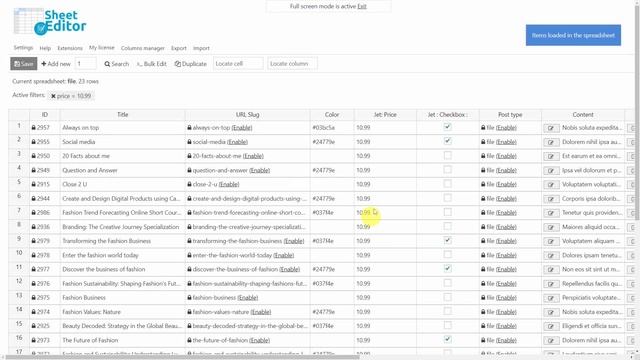Check Jet Checkbox for 20 Facts about me
The image size is (640, 360).
tap(447, 156)
